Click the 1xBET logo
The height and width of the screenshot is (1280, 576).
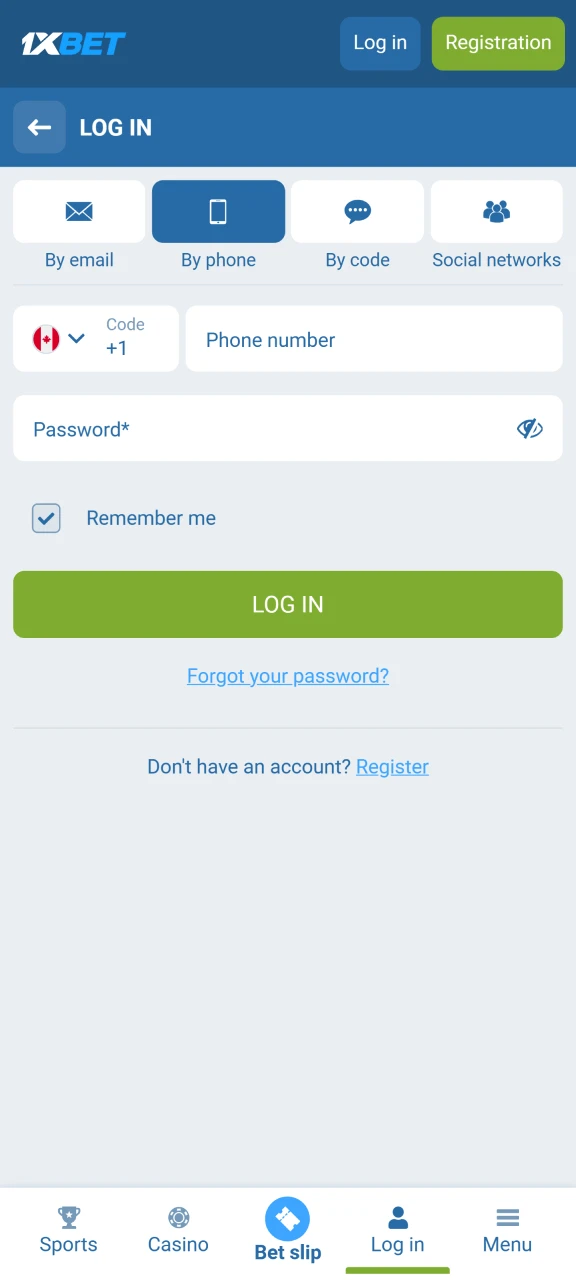coord(72,43)
